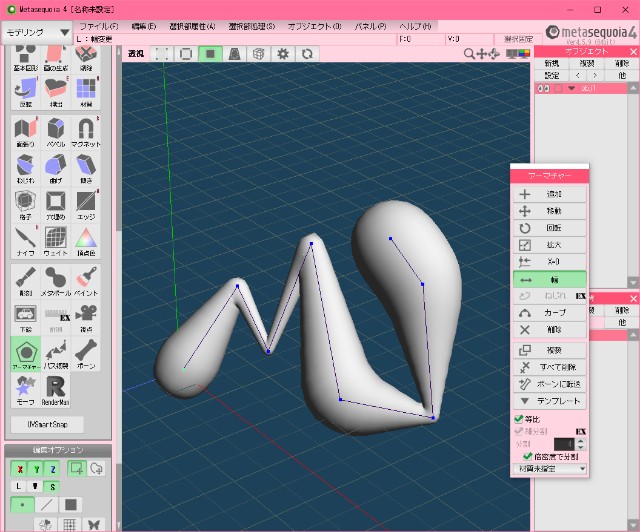Viewport: 640px width, 532px height.
Task: Click the viewport refresh arrows icon
Action: click(307, 53)
